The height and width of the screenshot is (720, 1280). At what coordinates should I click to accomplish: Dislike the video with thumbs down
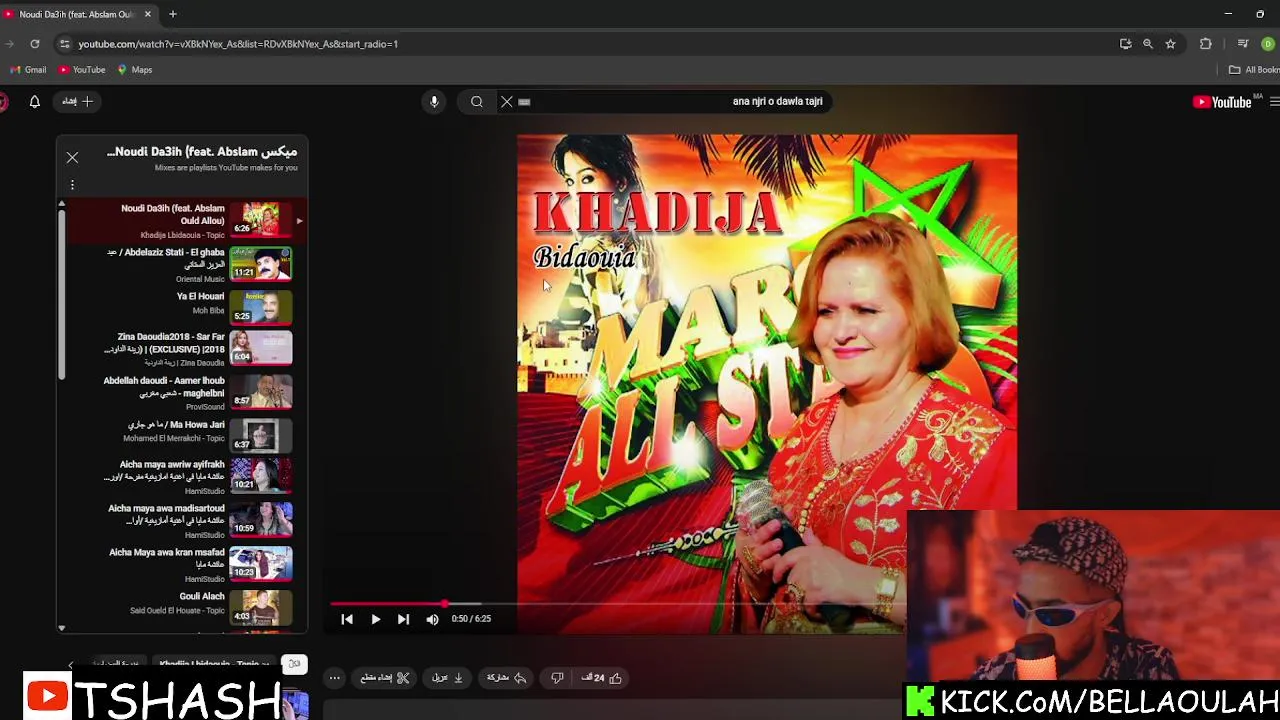coord(557,677)
